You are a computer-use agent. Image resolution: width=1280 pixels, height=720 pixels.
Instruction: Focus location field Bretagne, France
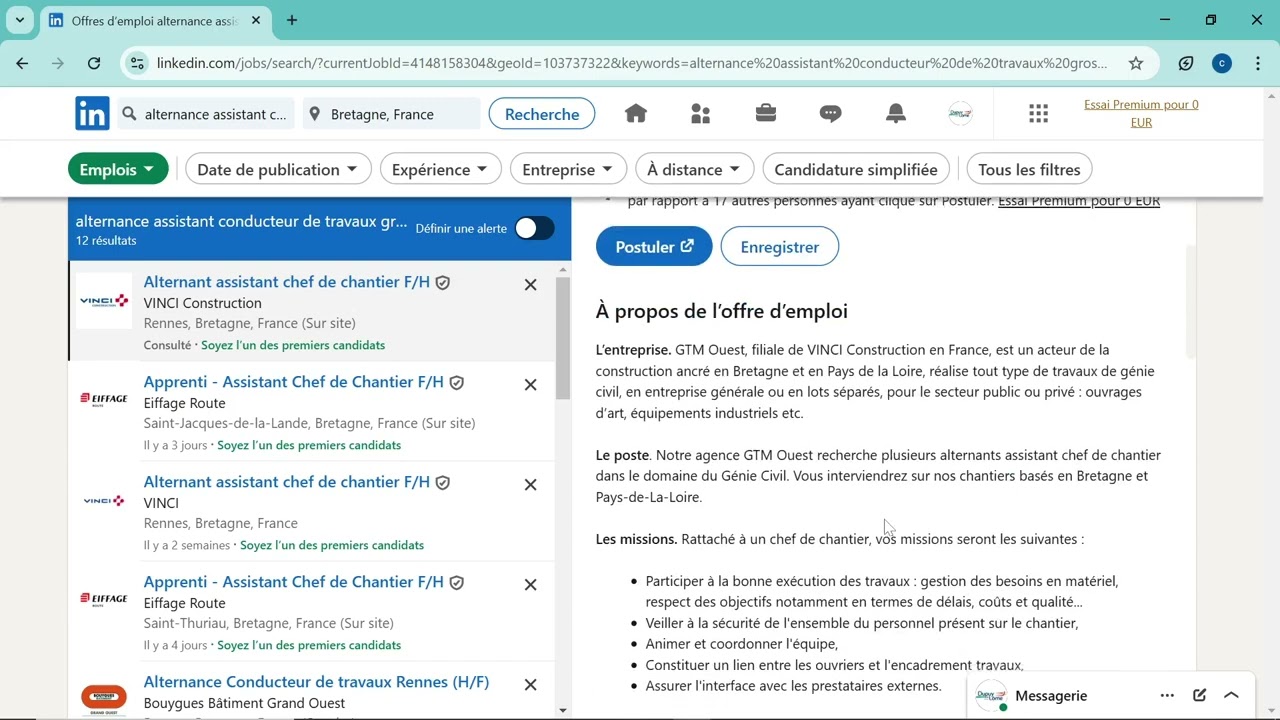point(391,114)
